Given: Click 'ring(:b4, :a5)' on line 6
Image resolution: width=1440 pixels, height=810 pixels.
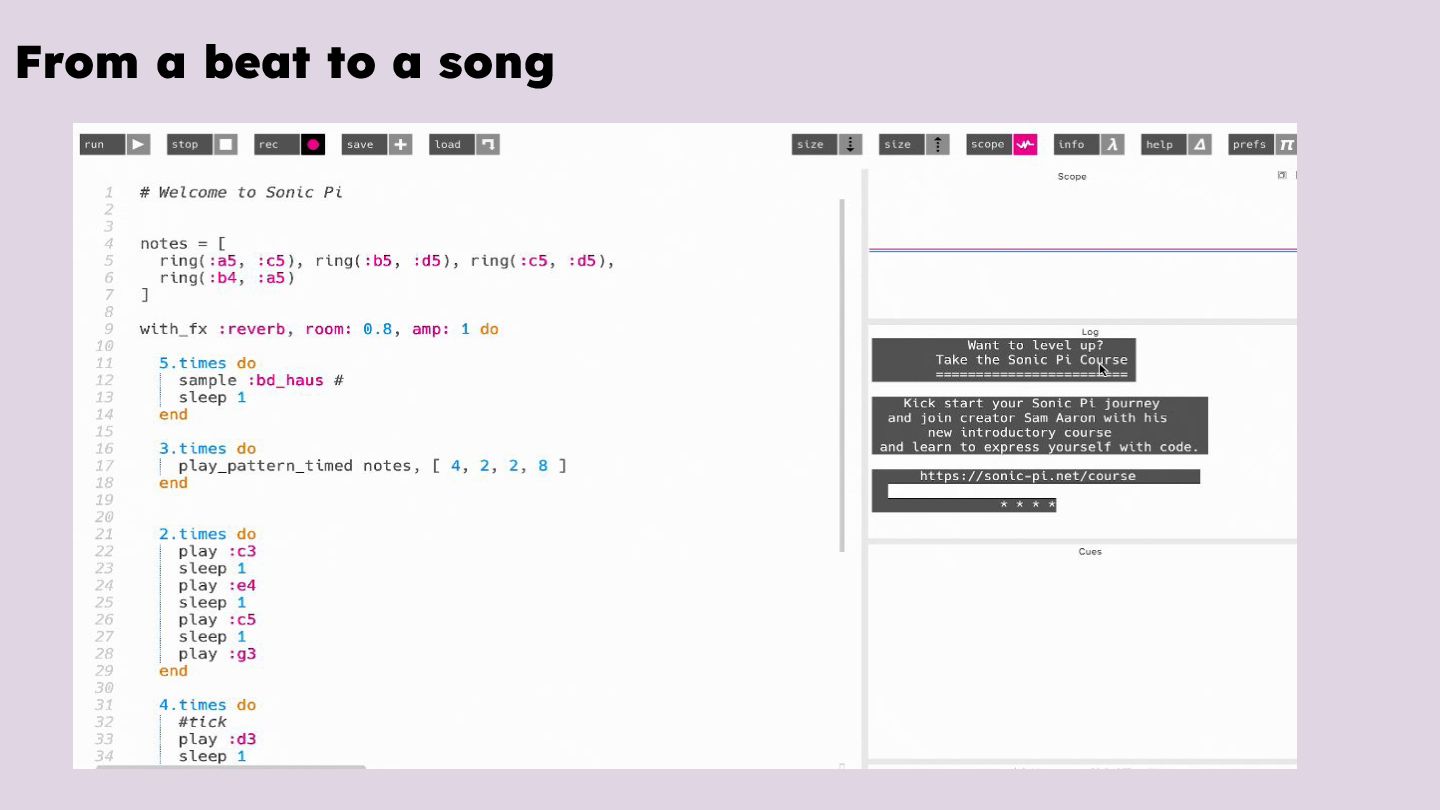Looking at the screenshot, I should tap(227, 277).
